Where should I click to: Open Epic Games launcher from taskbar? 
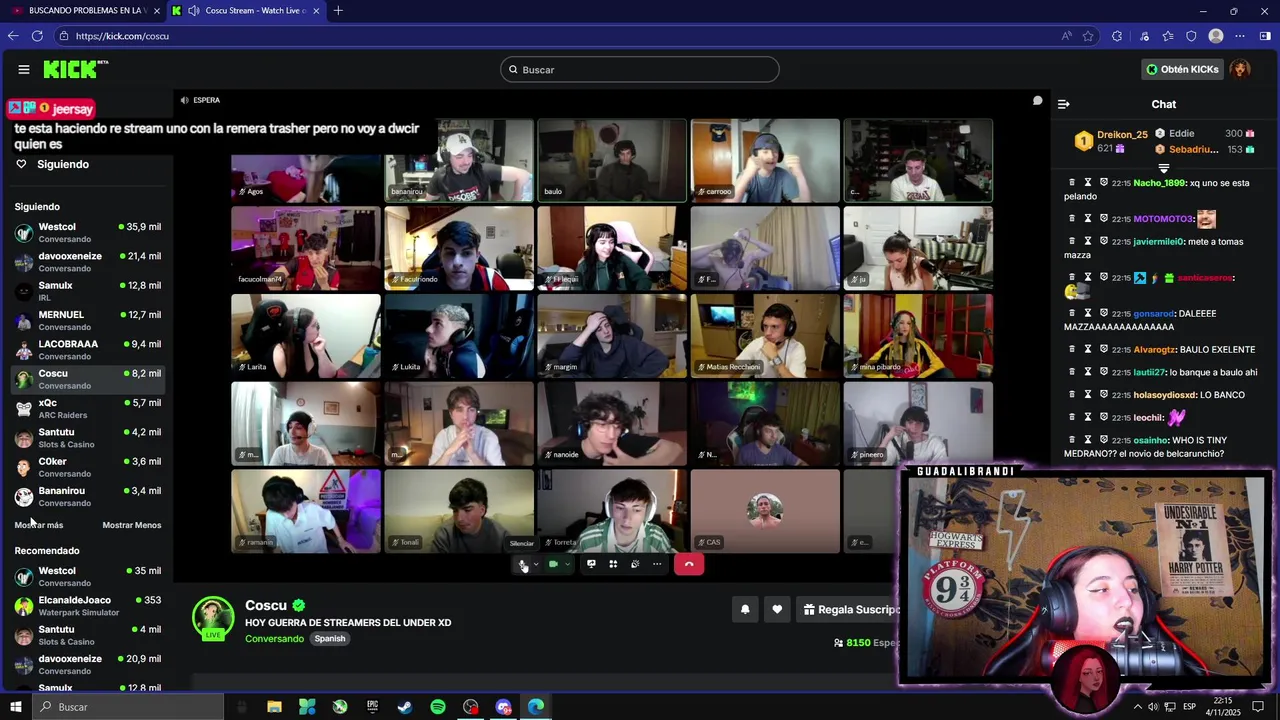pyautogui.click(x=372, y=707)
